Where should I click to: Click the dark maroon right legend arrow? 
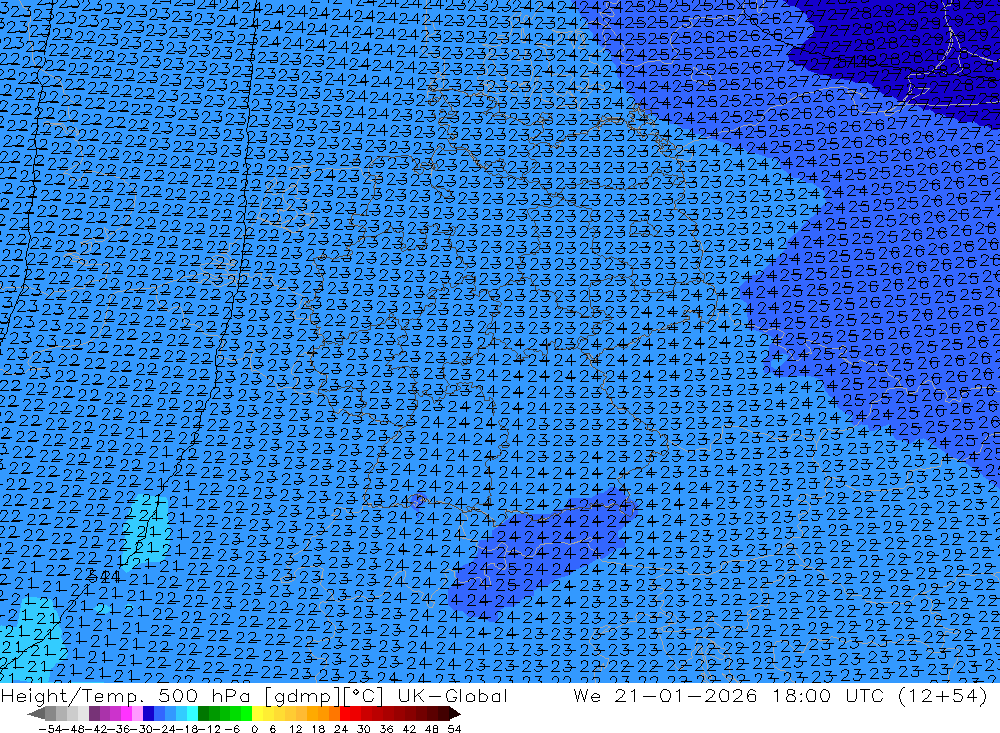coord(455,714)
